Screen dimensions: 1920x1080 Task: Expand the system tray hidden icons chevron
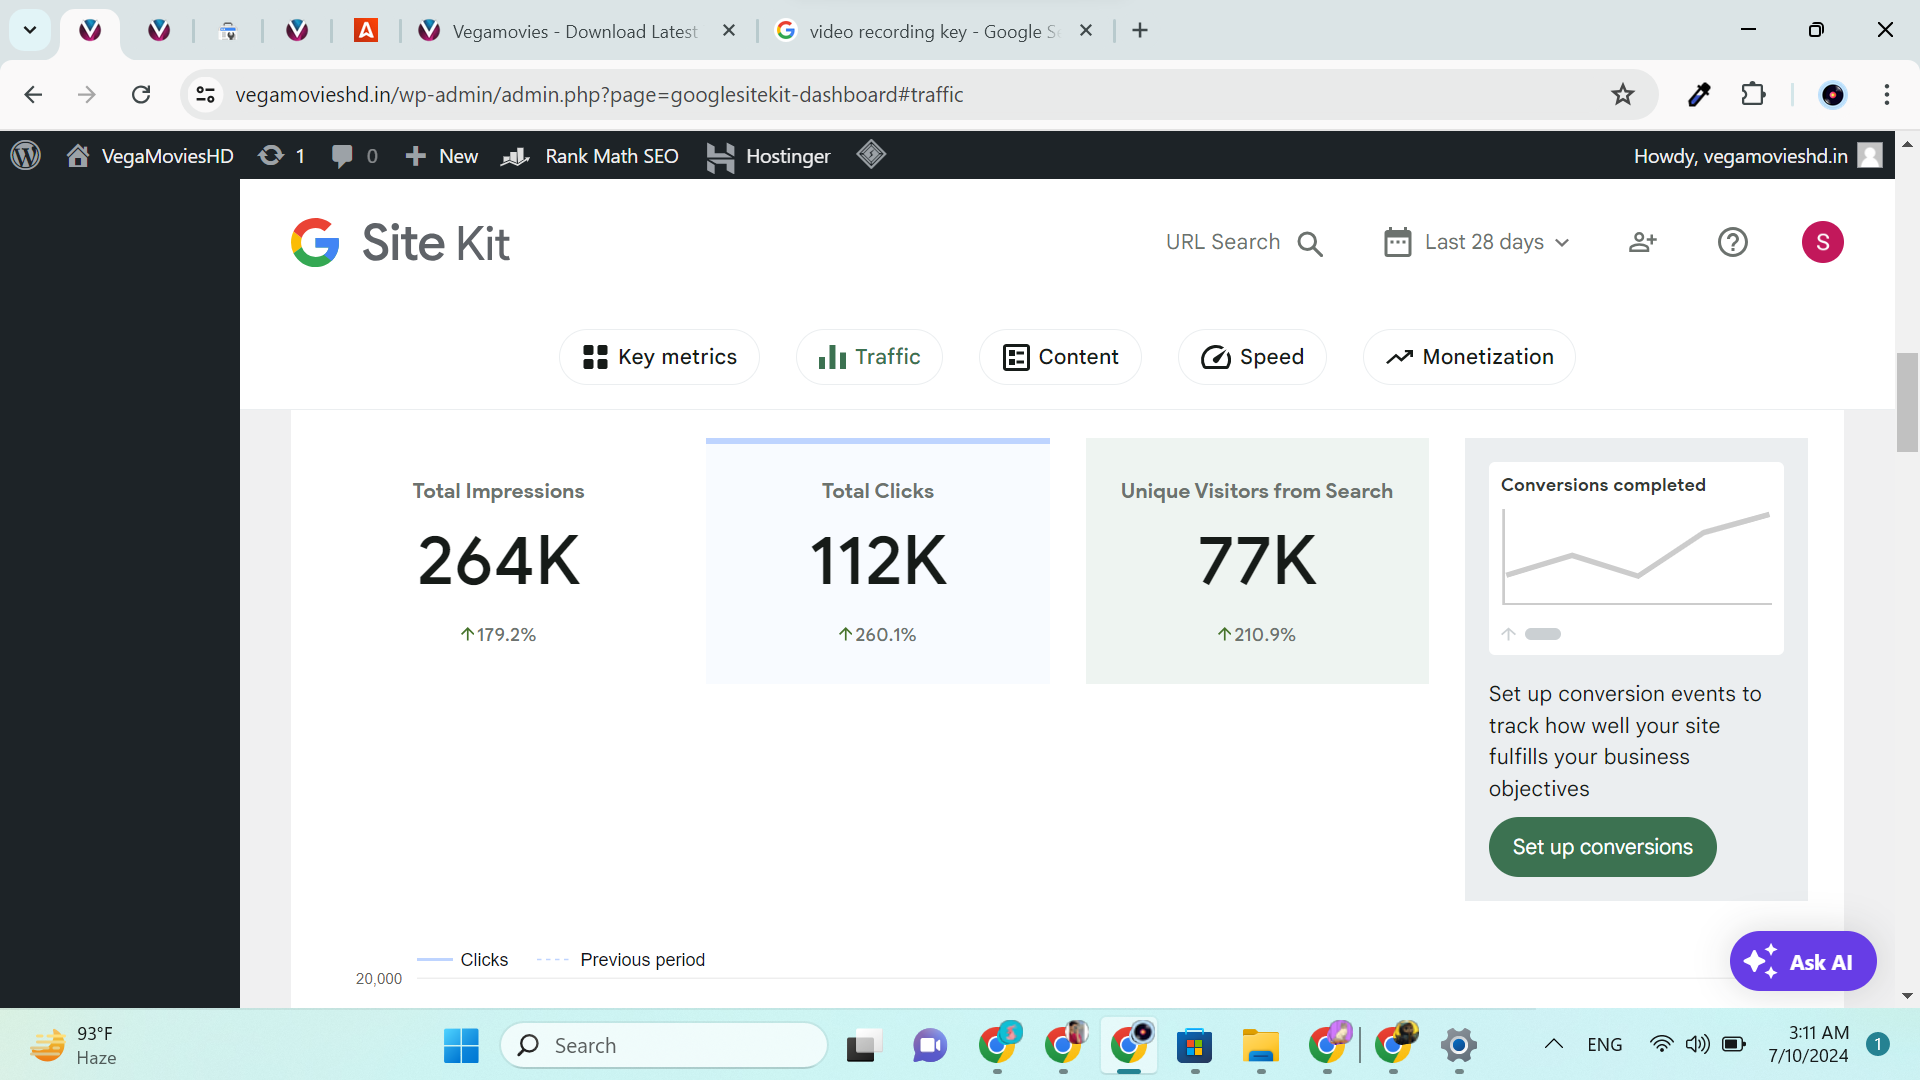1553,1044
